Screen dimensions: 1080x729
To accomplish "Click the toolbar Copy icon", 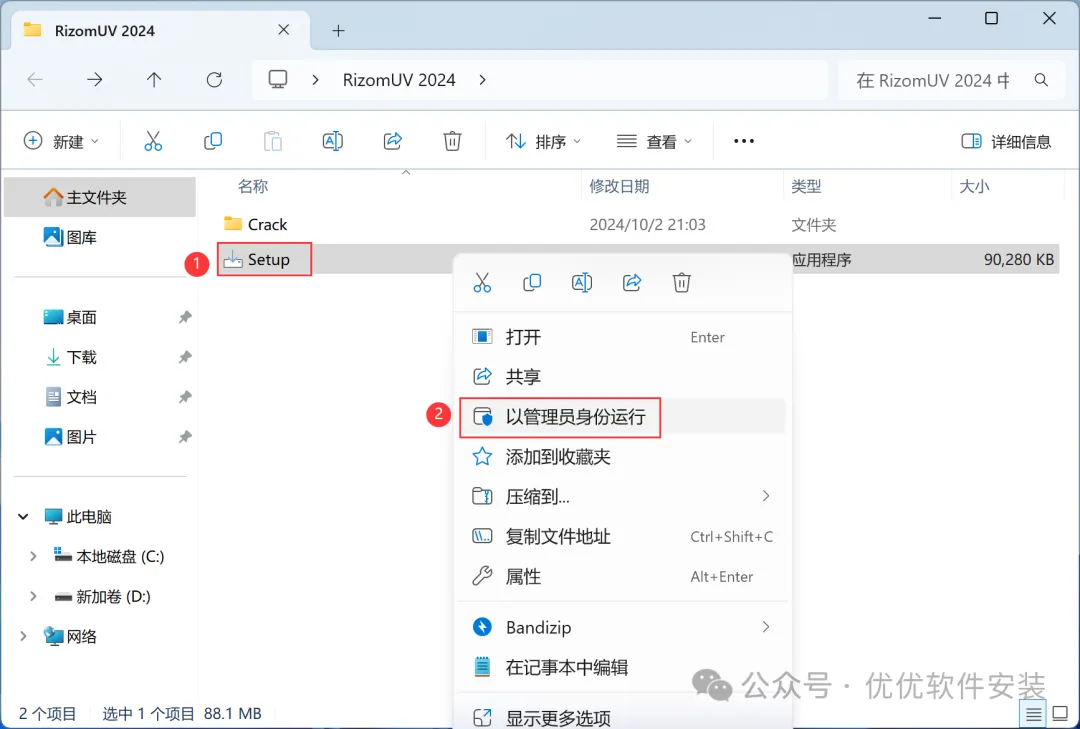I will (x=213, y=141).
